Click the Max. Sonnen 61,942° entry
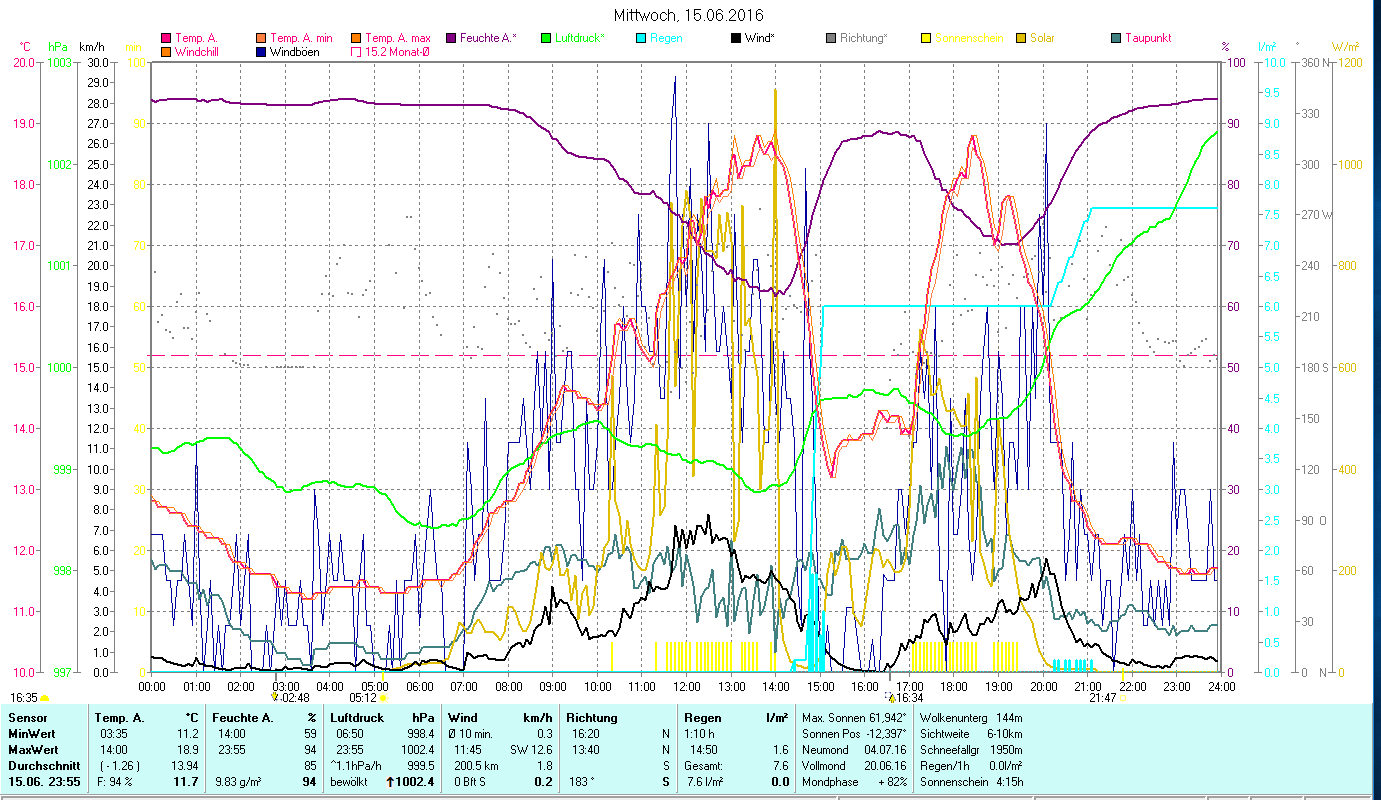1381x800 pixels. pyautogui.click(x=855, y=718)
